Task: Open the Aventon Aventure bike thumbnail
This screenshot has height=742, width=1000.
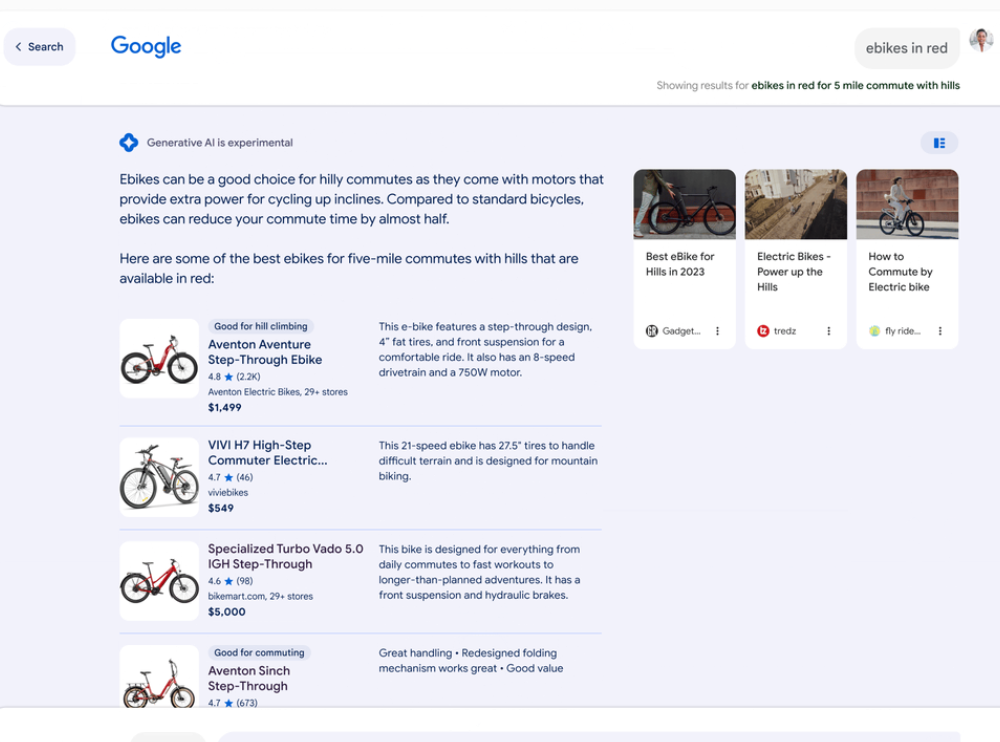Action: point(159,359)
